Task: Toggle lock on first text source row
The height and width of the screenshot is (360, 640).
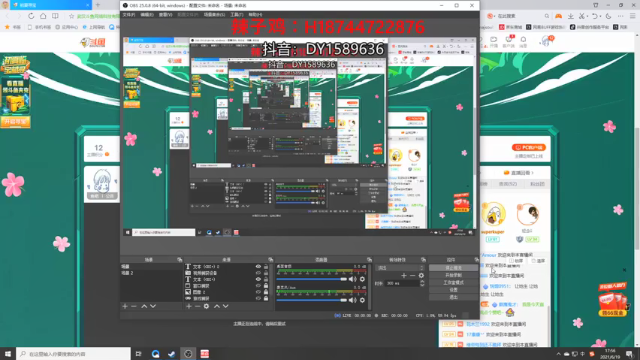Action: point(266,267)
